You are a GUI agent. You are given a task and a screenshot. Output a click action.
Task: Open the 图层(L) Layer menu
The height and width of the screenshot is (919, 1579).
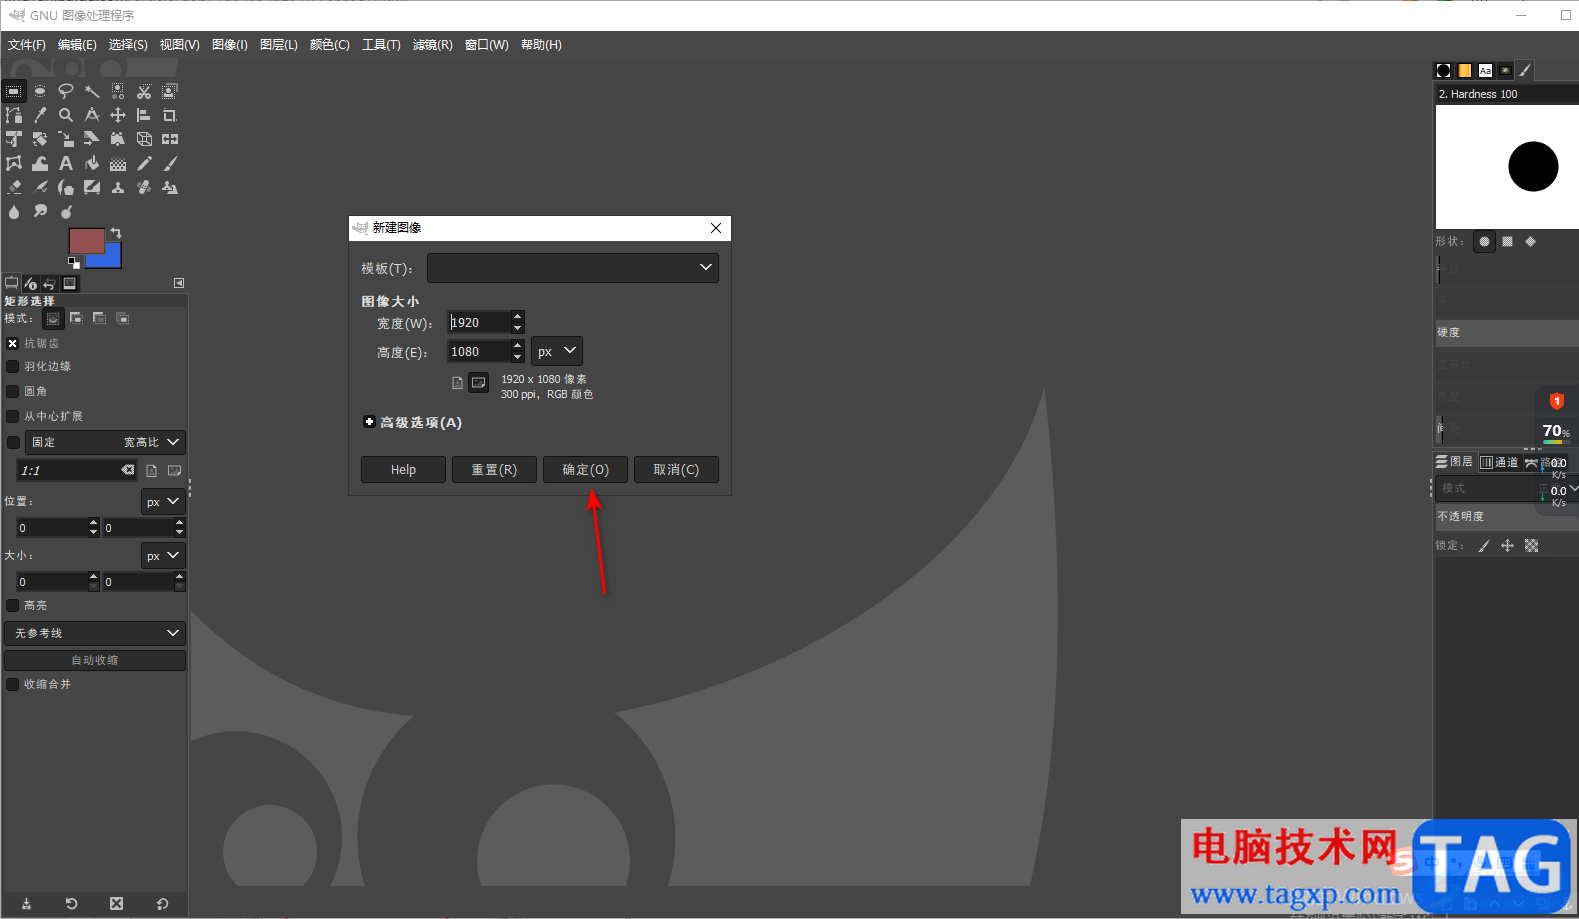(279, 45)
